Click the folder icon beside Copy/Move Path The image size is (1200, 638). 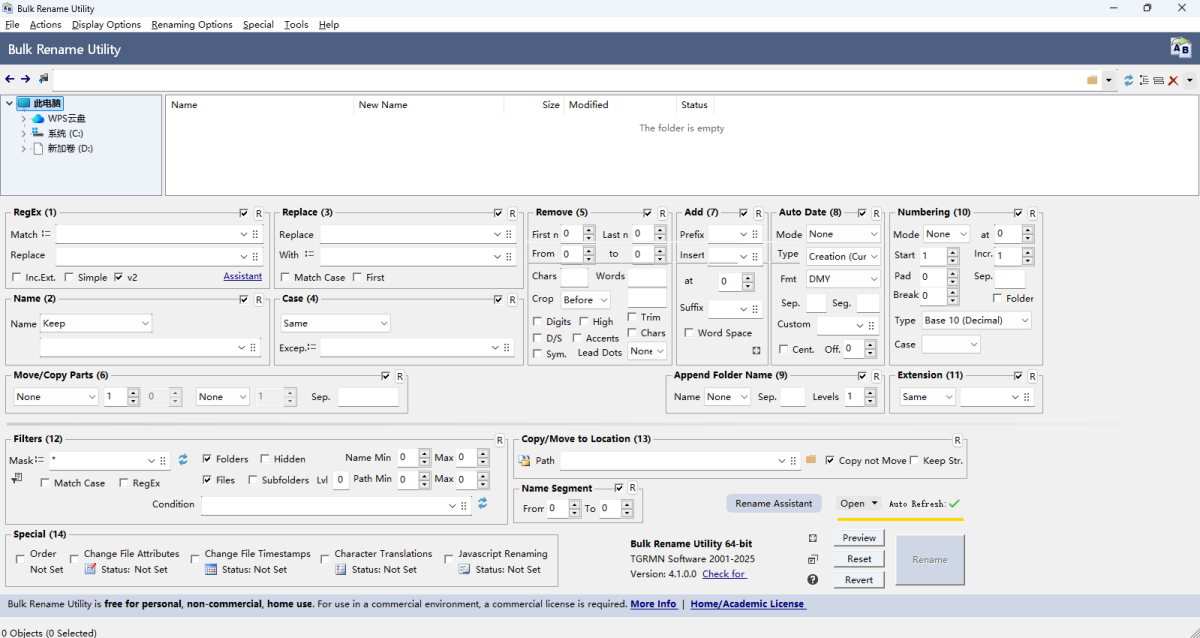pyautogui.click(x=811, y=460)
